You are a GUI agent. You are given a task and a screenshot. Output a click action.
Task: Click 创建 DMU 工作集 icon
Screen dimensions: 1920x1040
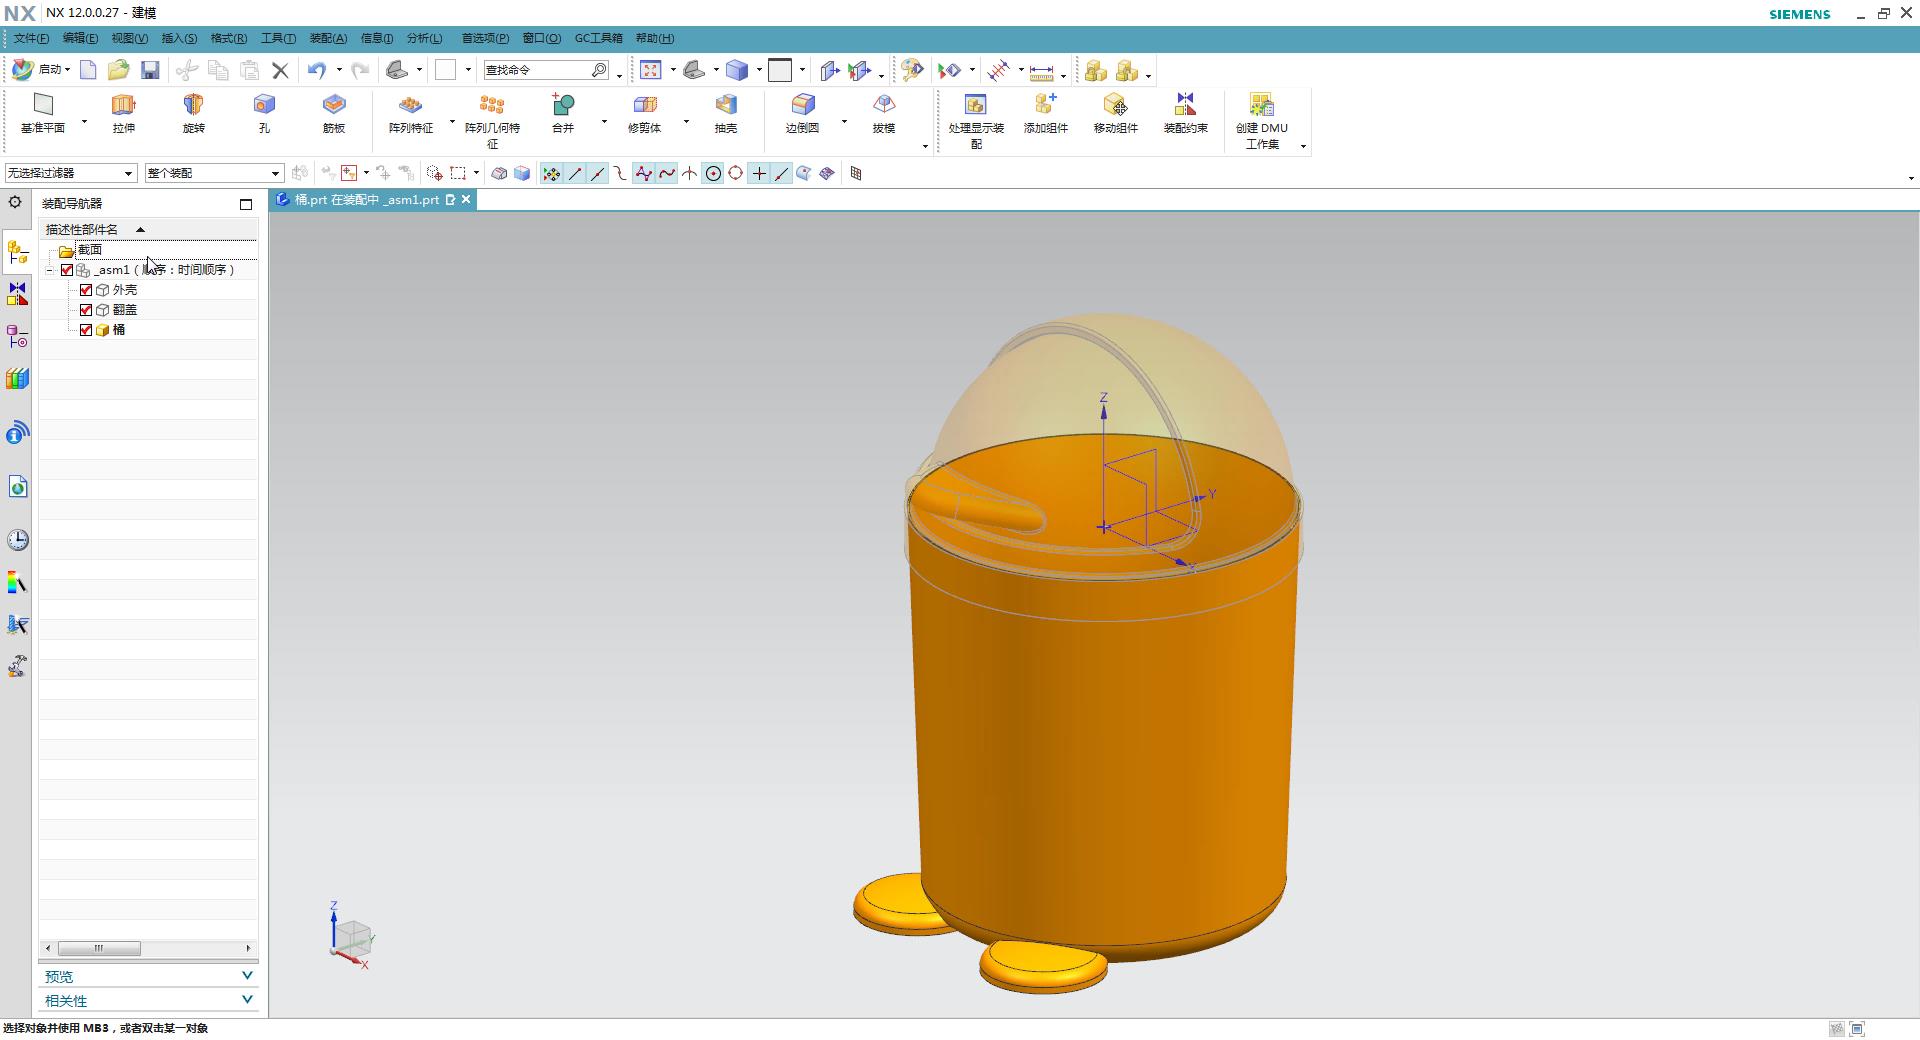click(1262, 105)
